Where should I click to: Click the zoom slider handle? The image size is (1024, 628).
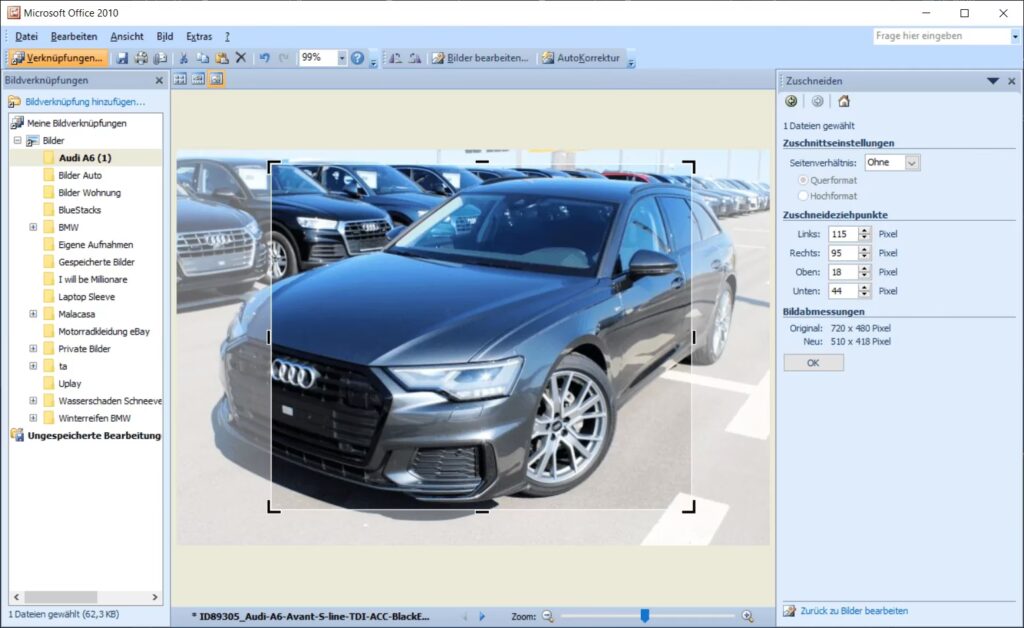pyautogui.click(x=645, y=616)
